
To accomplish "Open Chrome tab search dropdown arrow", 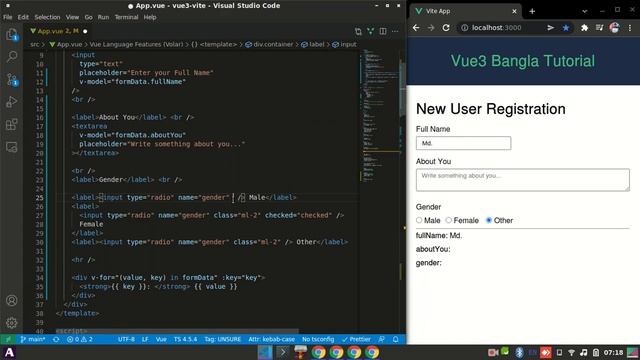I will pos(584,11).
